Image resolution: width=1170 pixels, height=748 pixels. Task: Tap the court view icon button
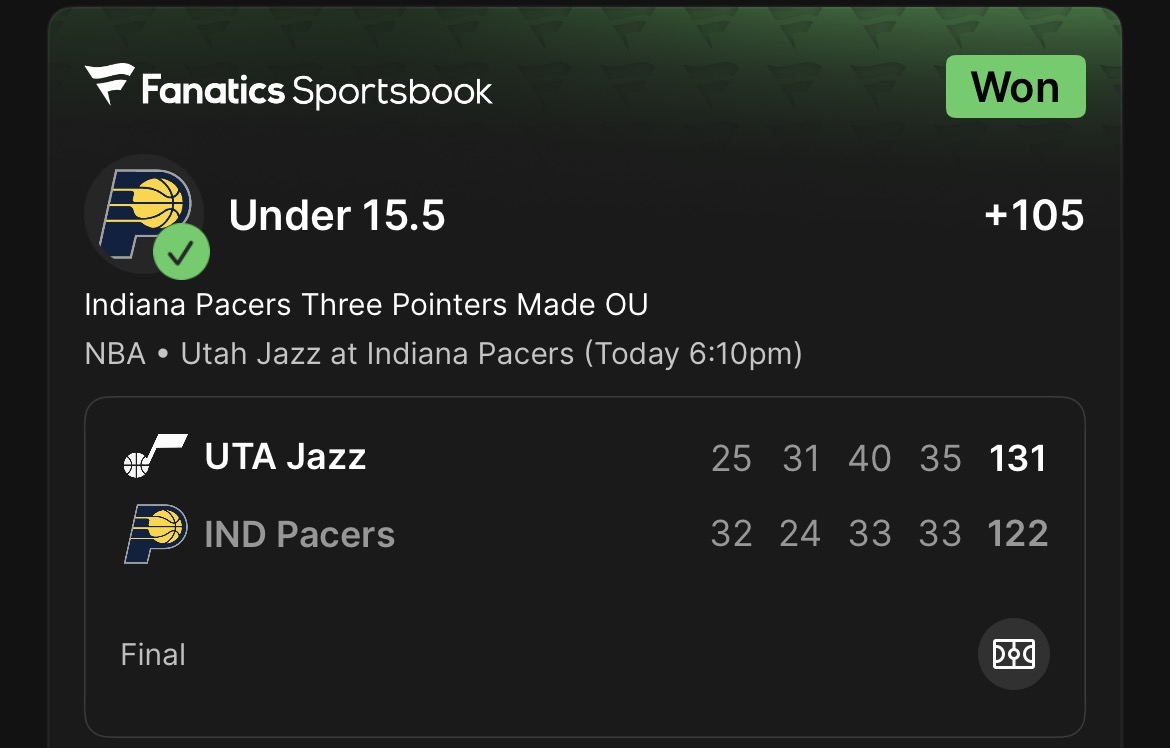tap(1013, 655)
